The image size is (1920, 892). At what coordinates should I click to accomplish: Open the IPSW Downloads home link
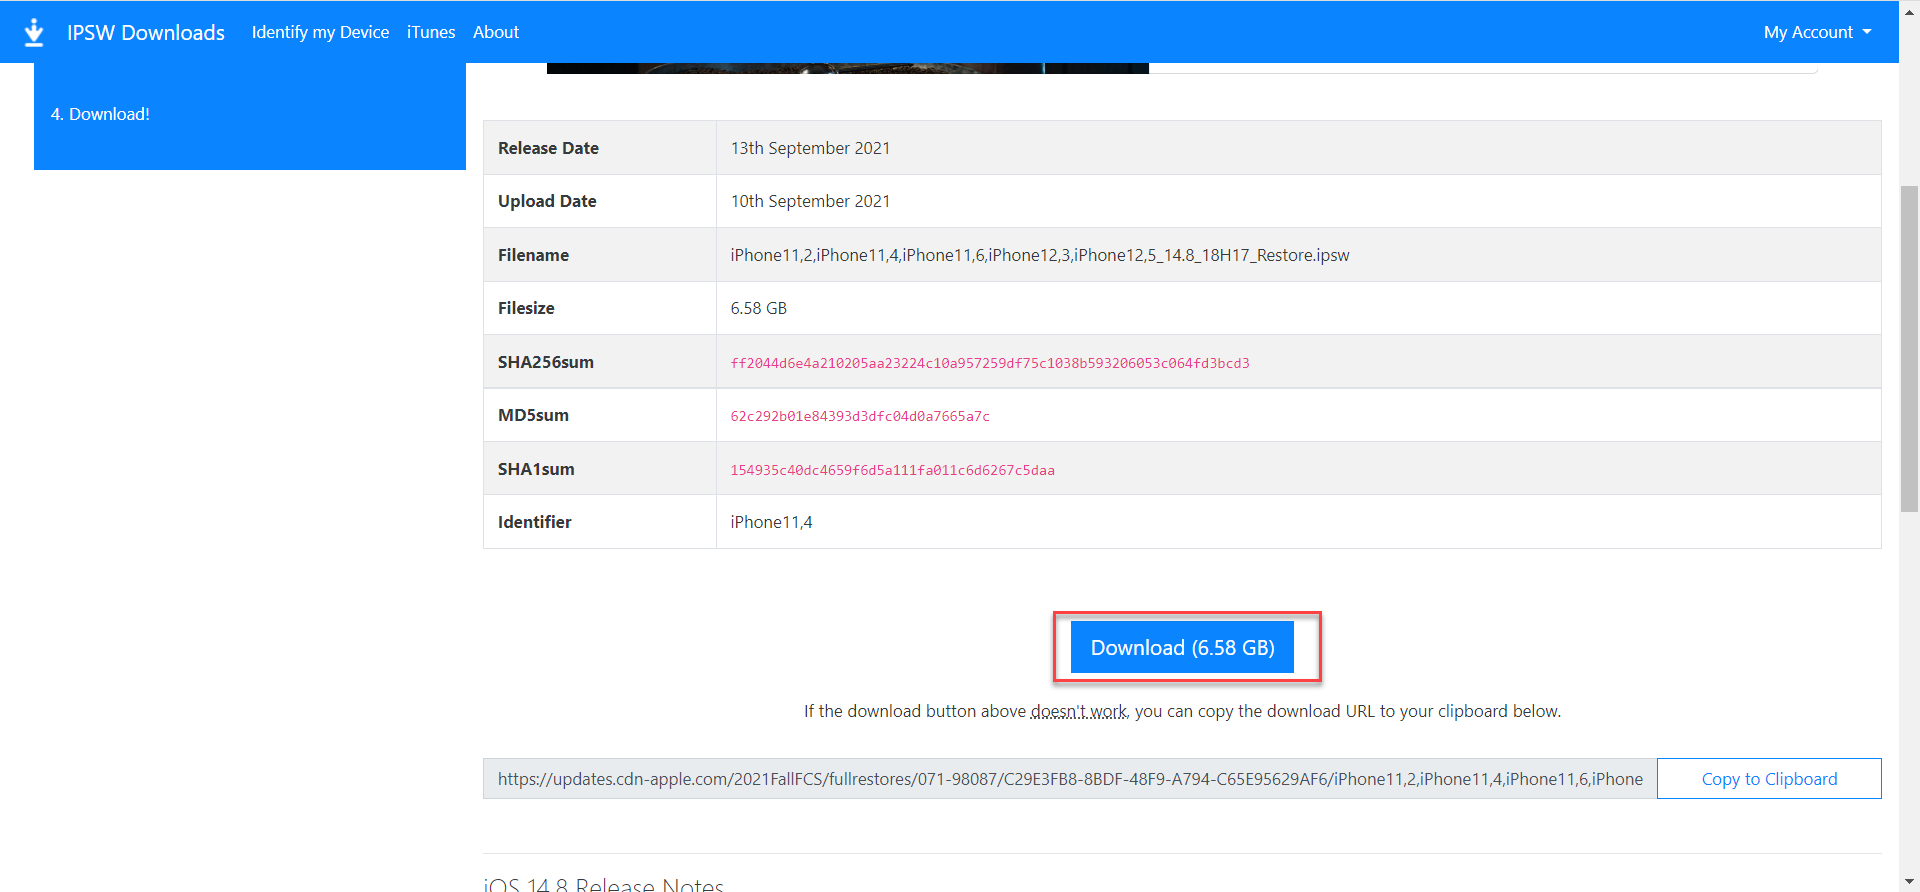click(x=146, y=32)
